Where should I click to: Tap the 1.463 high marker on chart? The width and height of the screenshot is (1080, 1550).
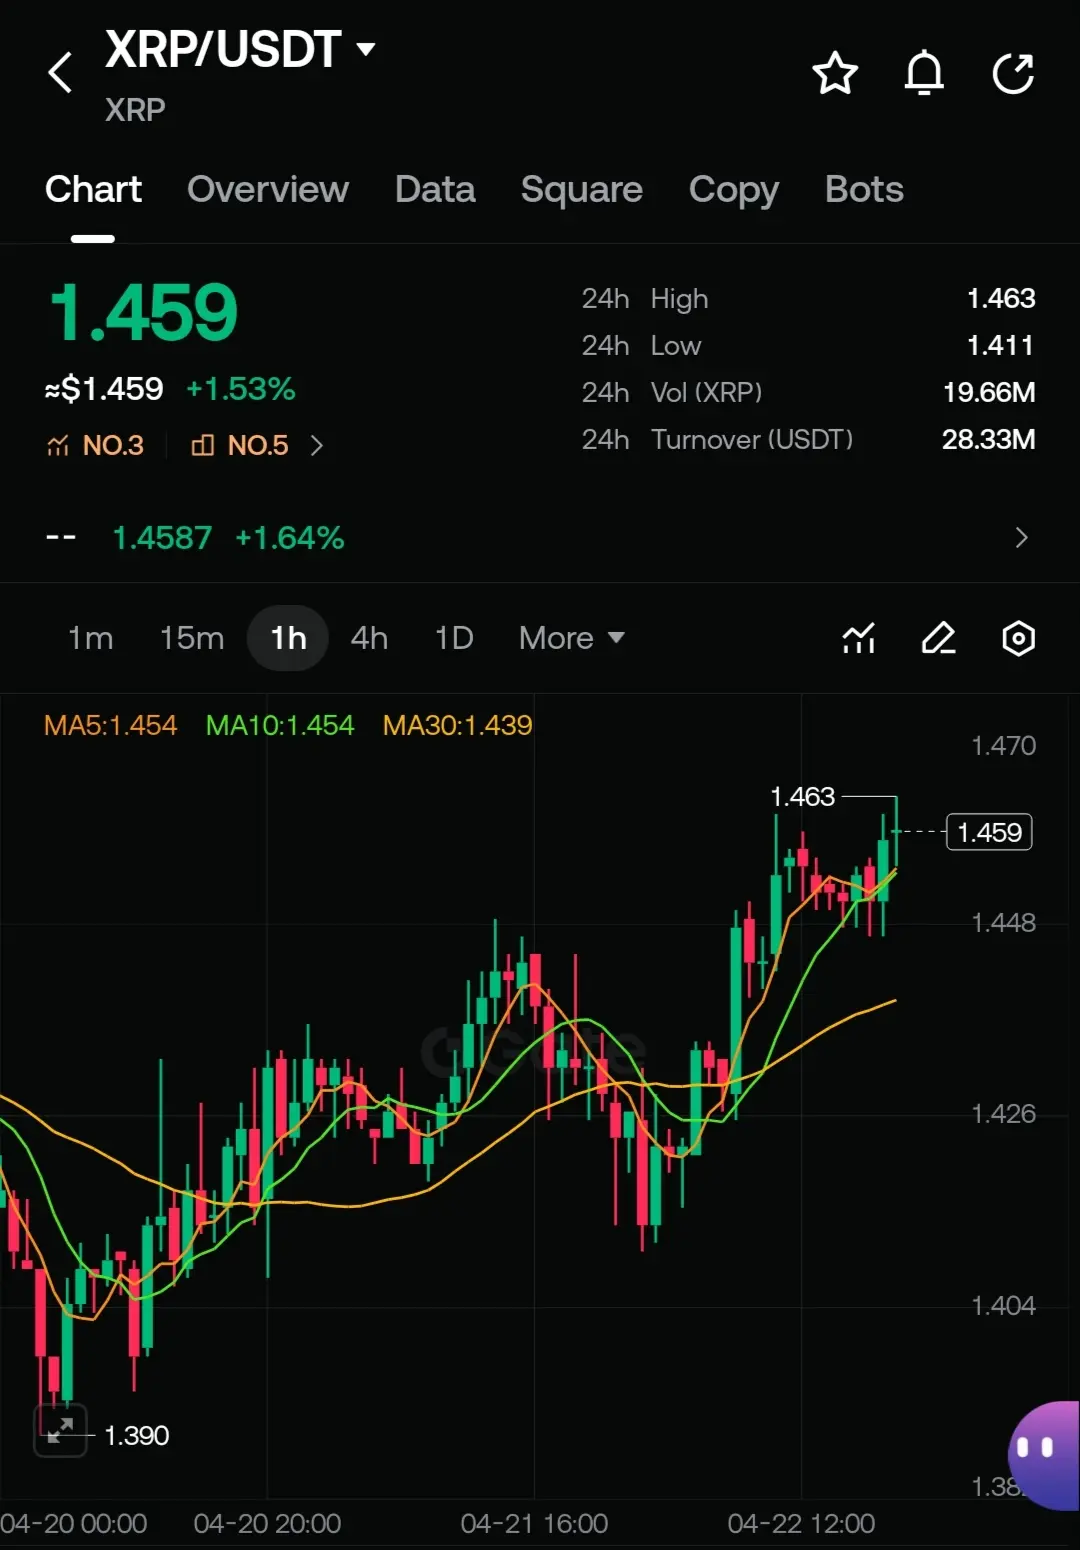point(802,796)
